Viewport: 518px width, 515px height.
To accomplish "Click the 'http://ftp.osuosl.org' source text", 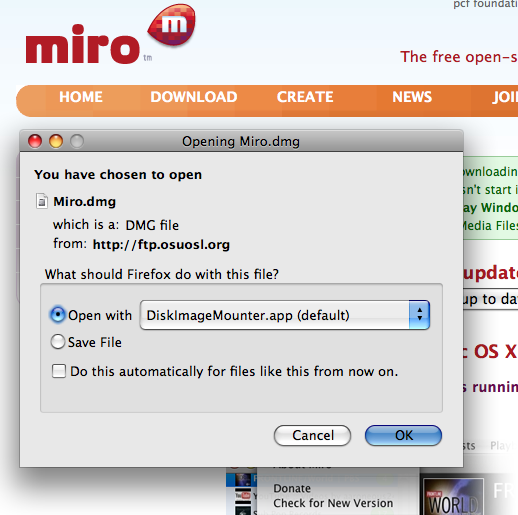I will click(161, 245).
